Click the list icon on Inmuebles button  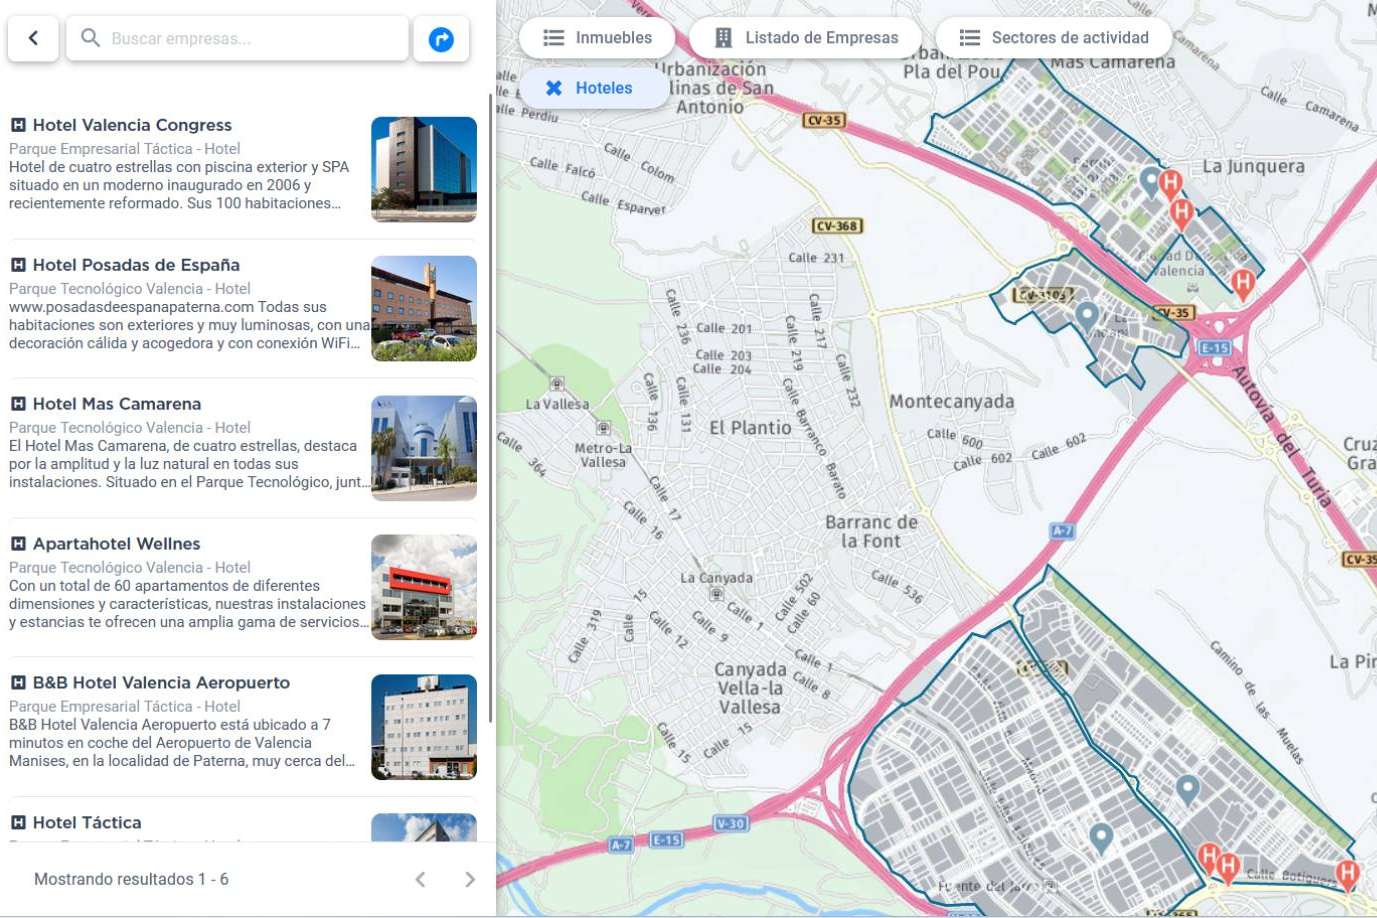coord(553,38)
